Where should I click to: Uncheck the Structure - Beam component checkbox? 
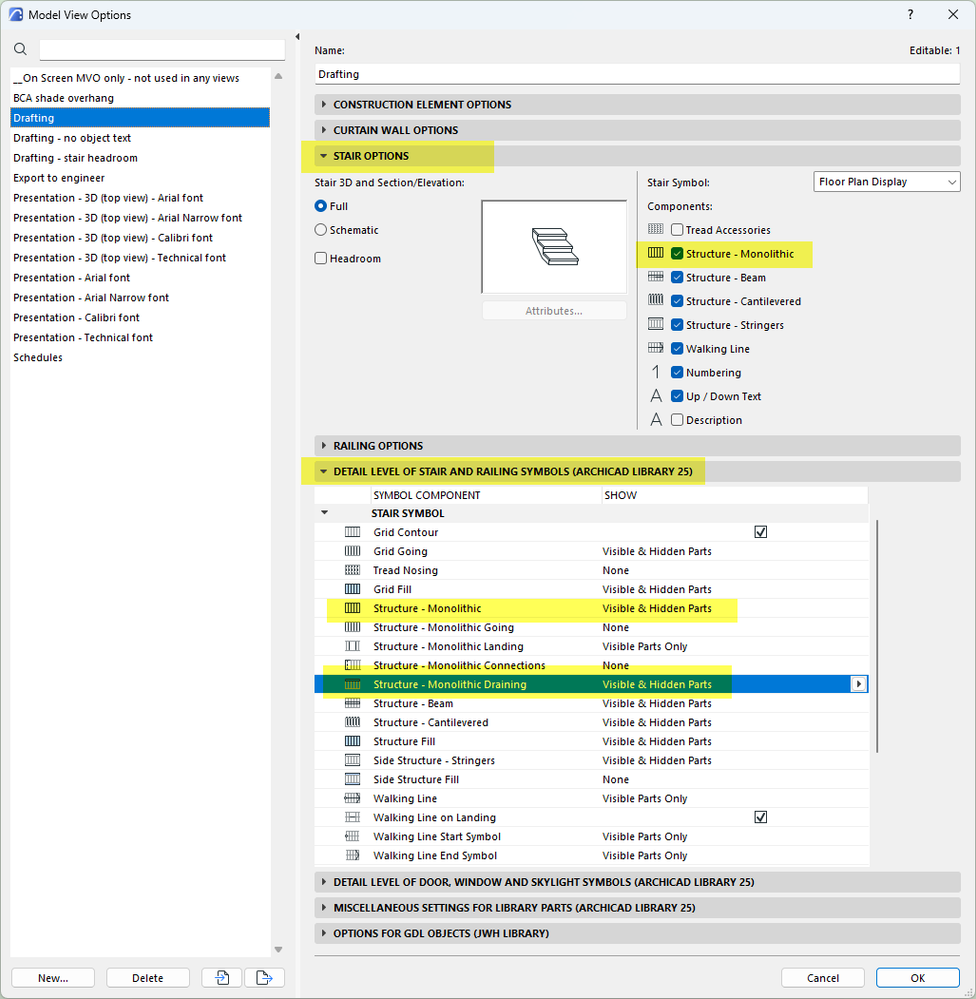coord(677,277)
